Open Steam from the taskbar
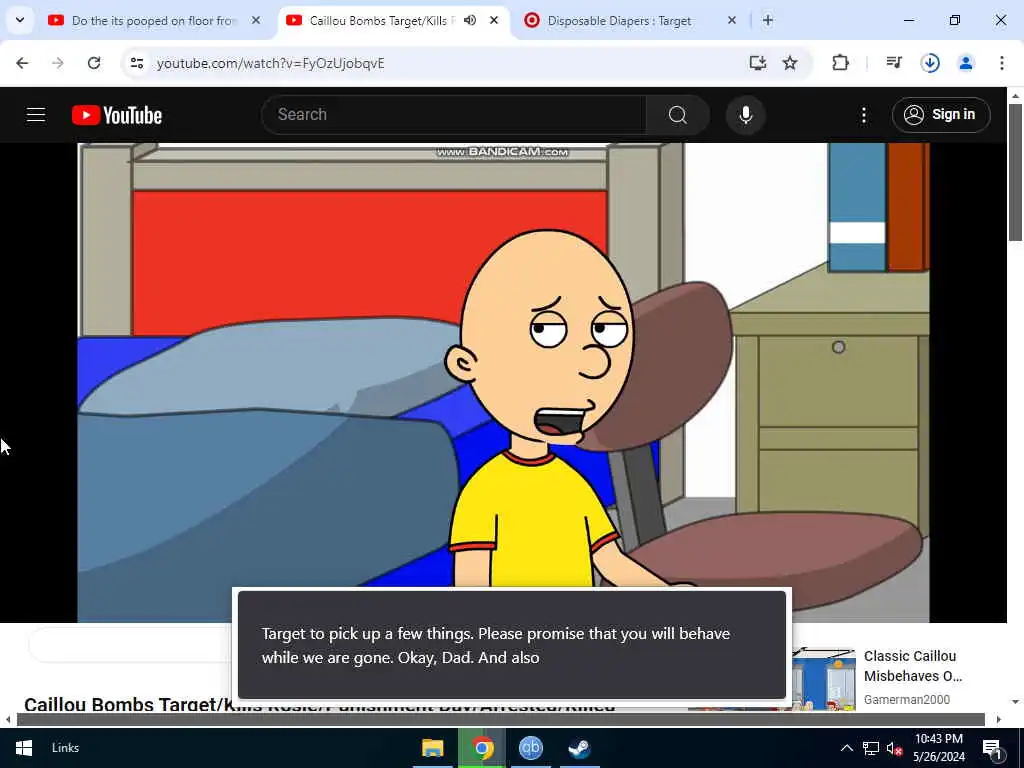The width and height of the screenshot is (1024, 768). tap(579, 748)
